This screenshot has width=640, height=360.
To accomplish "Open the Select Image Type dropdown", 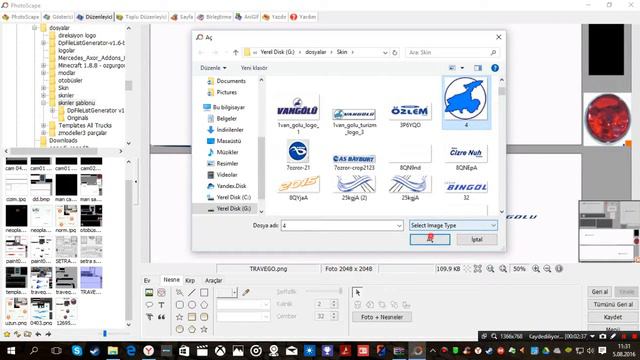I will [x=453, y=225].
